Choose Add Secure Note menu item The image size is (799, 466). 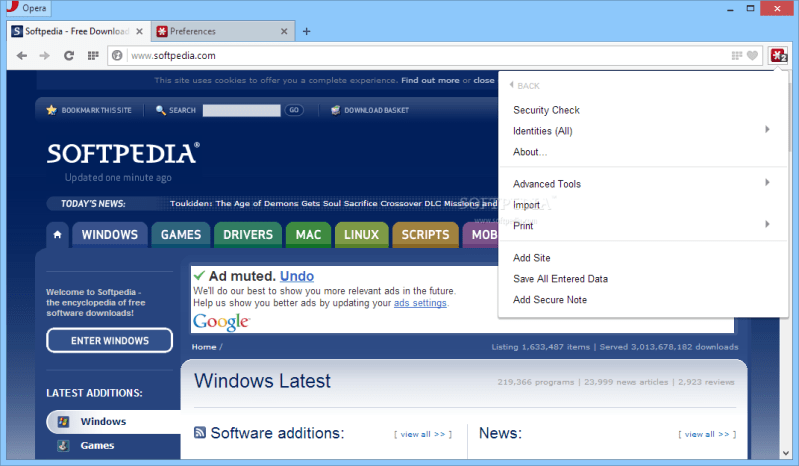[x=549, y=300]
